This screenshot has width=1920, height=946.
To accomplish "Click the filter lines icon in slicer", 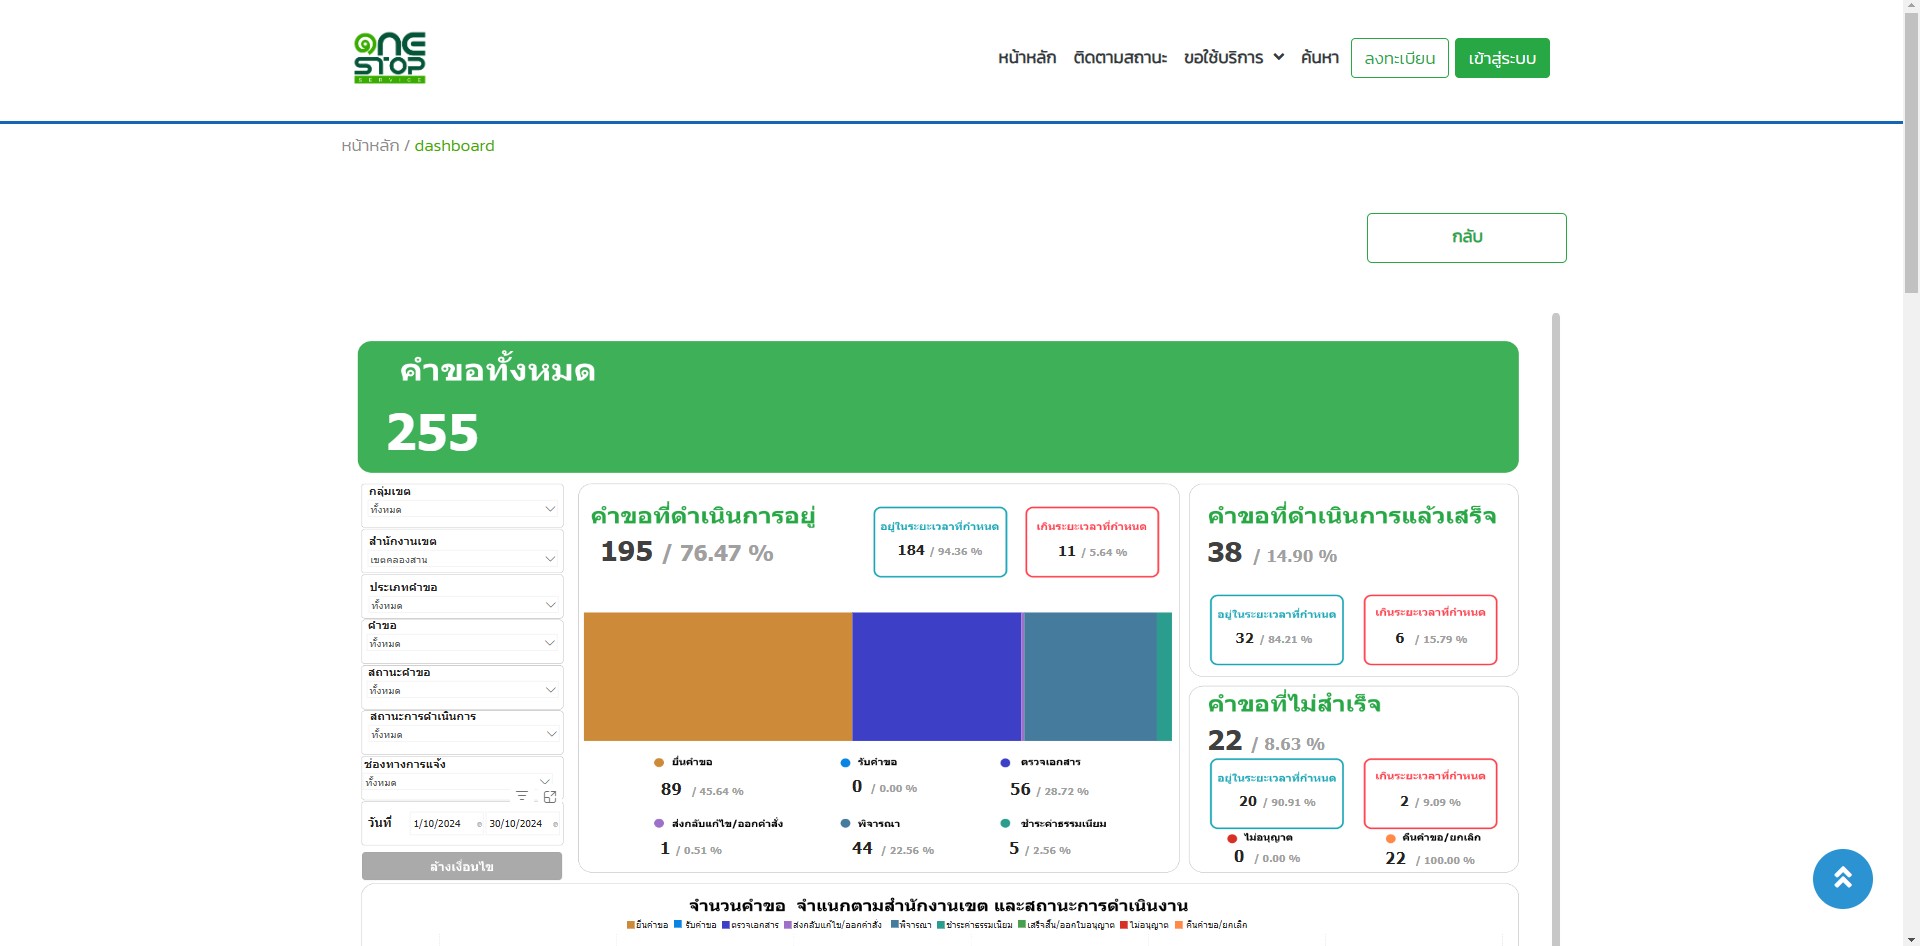I will tap(521, 796).
